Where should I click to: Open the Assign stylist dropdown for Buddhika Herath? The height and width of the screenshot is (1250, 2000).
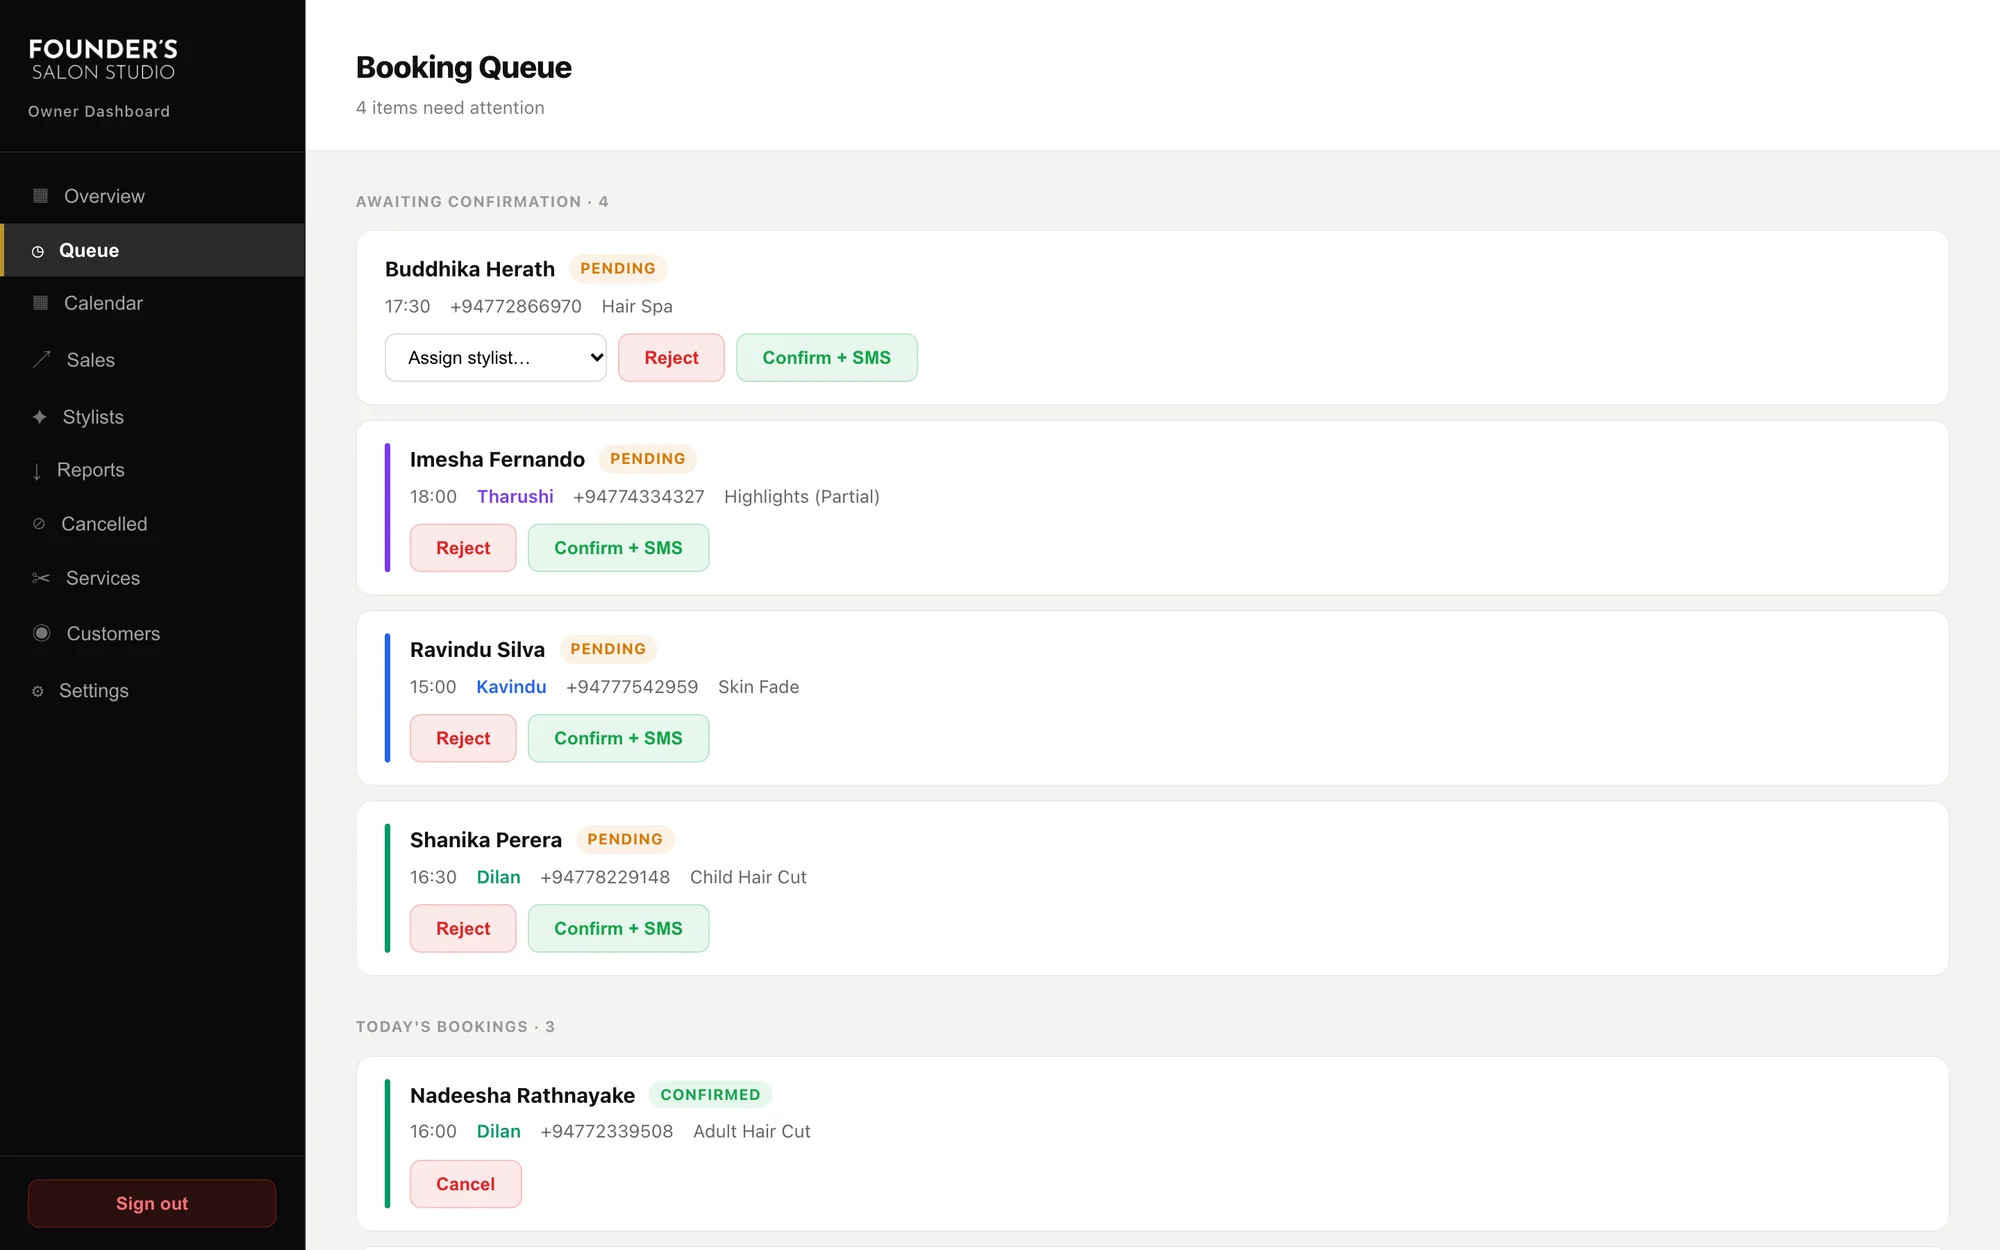496,357
